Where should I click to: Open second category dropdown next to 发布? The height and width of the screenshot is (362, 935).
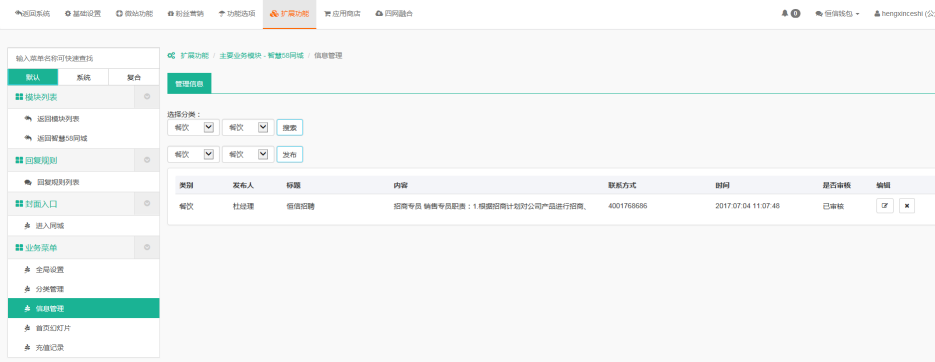pos(247,154)
